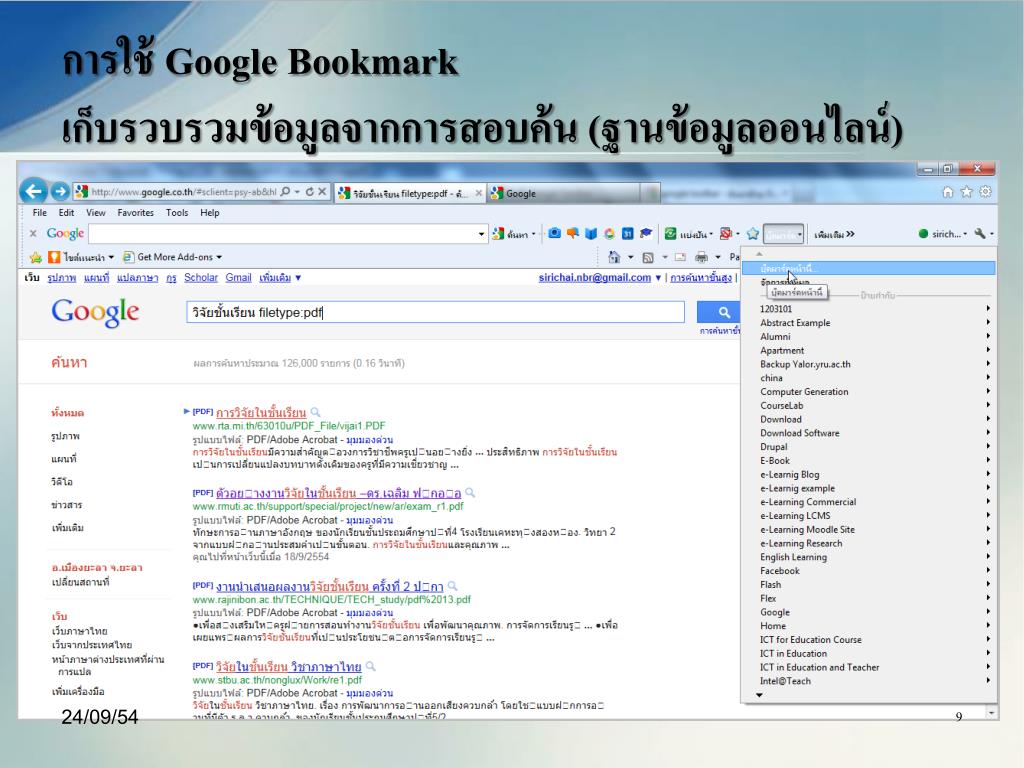This screenshot has height=768, width=1024.
Task: Click the Google search query input field
Action: (435, 312)
